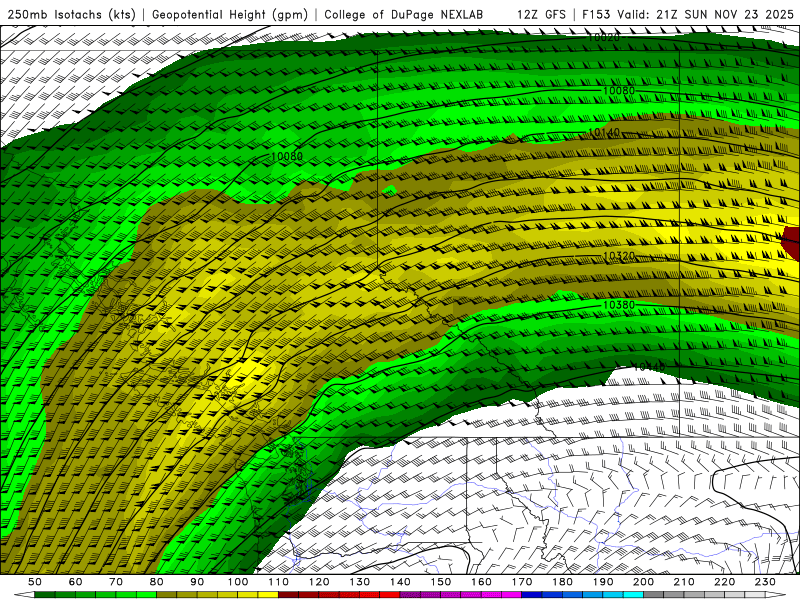The image size is (800, 600).
Task: Click the '220' color bar scale label
Action: coord(724,582)
